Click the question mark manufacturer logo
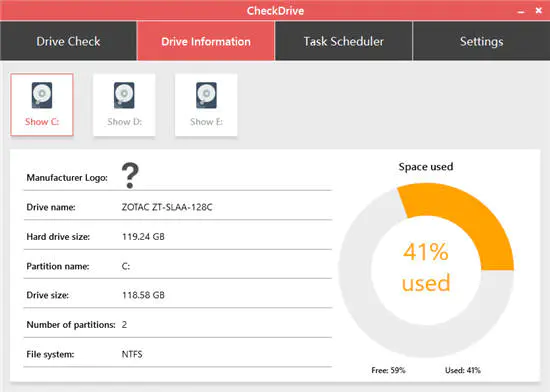 130,175
